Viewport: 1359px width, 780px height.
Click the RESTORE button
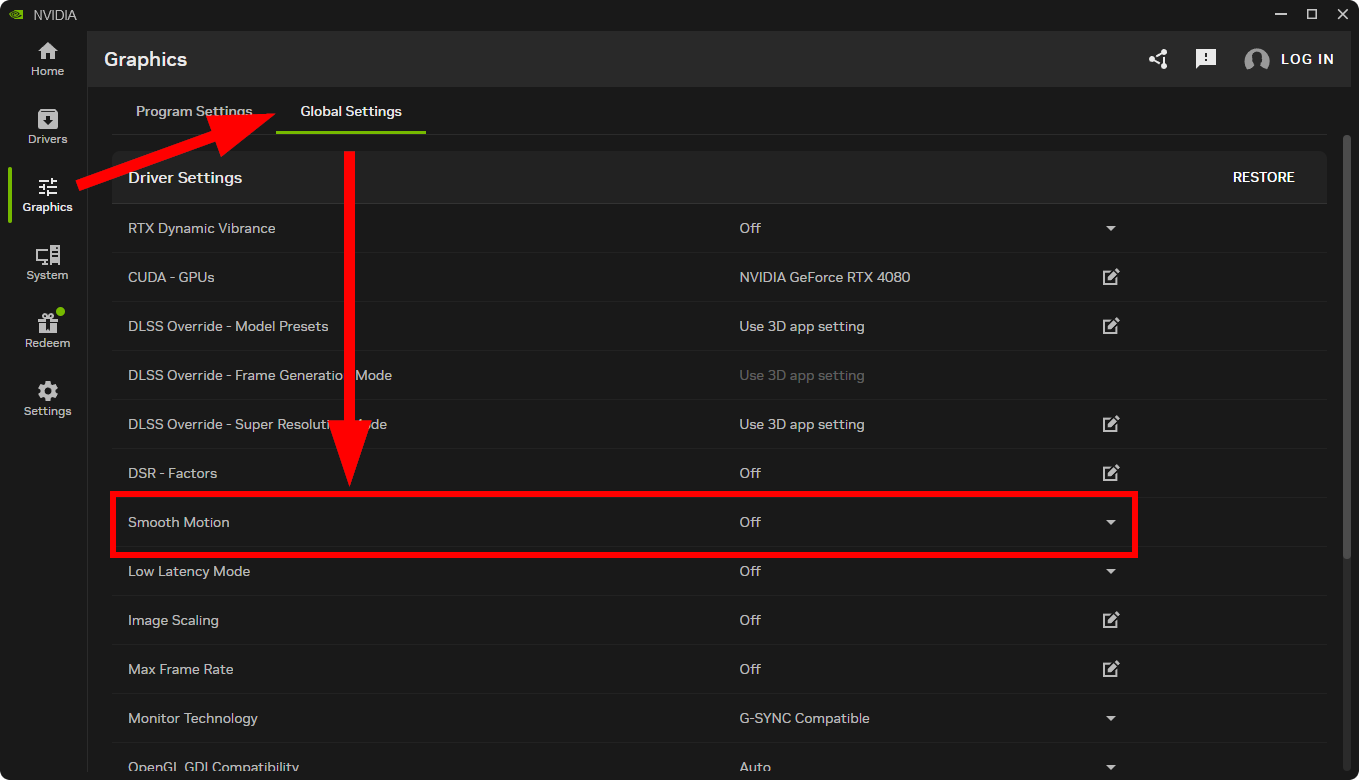tap(1263, 177)
